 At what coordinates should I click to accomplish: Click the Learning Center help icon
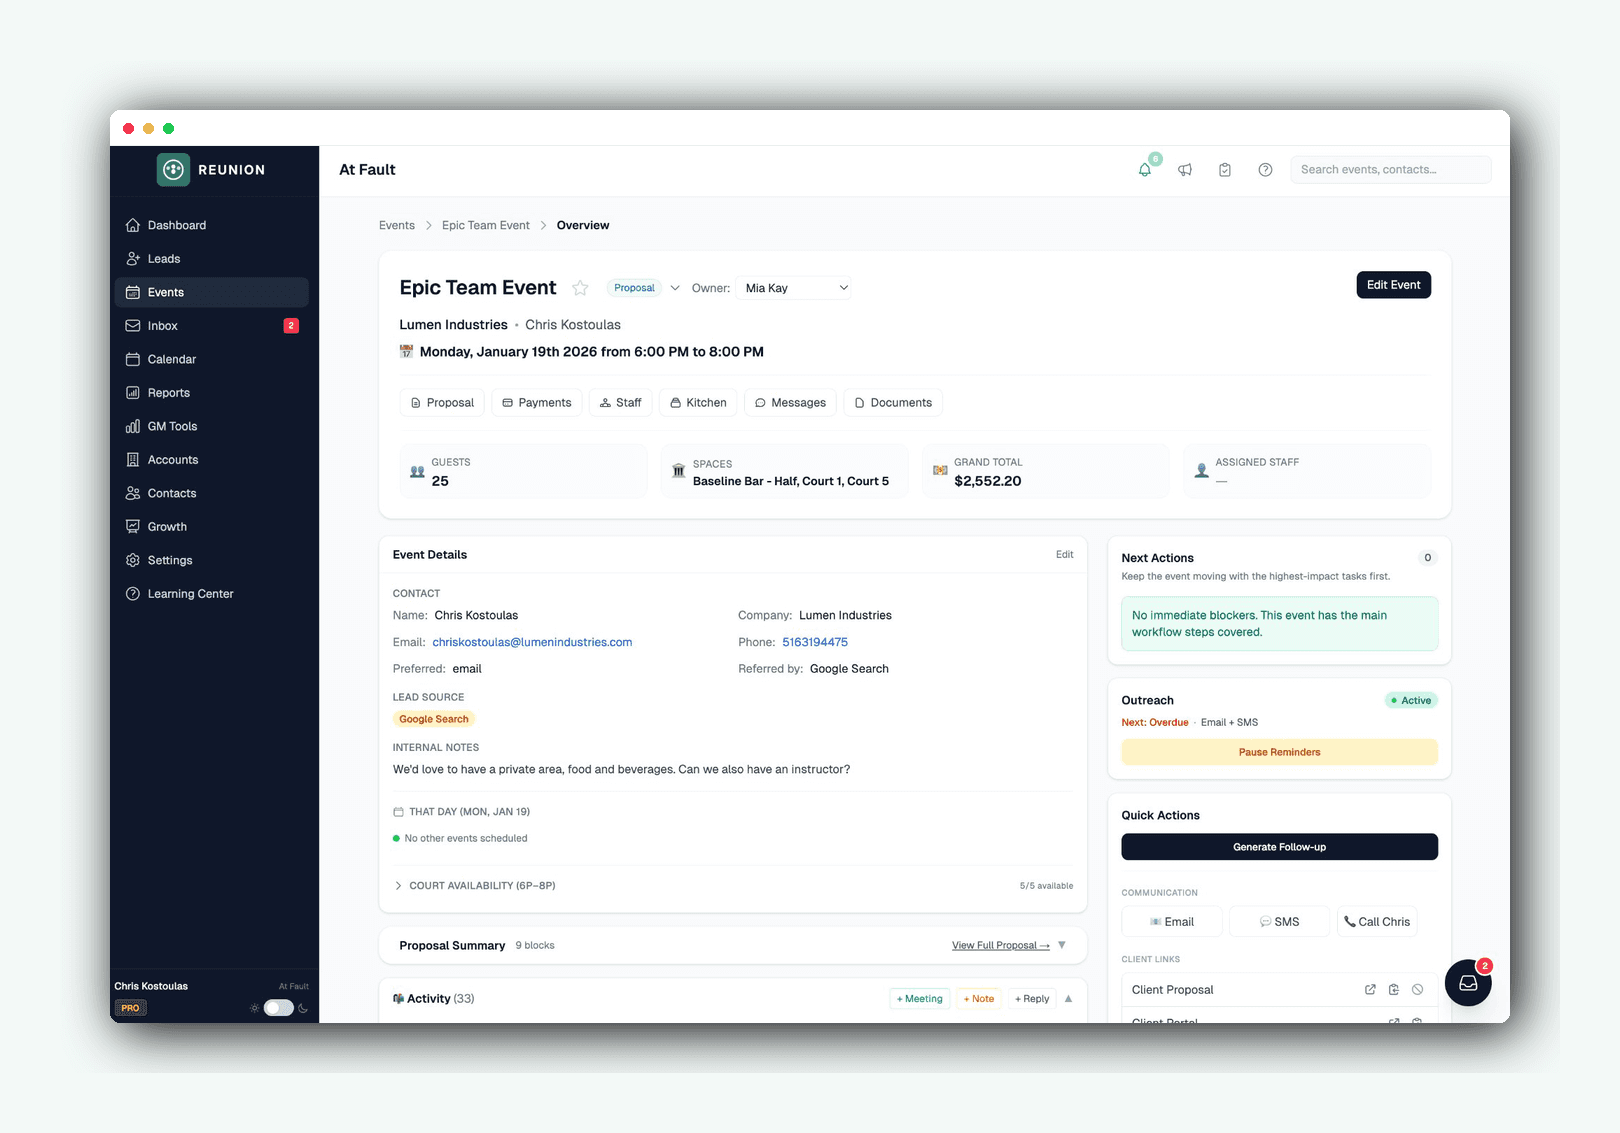click(x=133, y=594)
